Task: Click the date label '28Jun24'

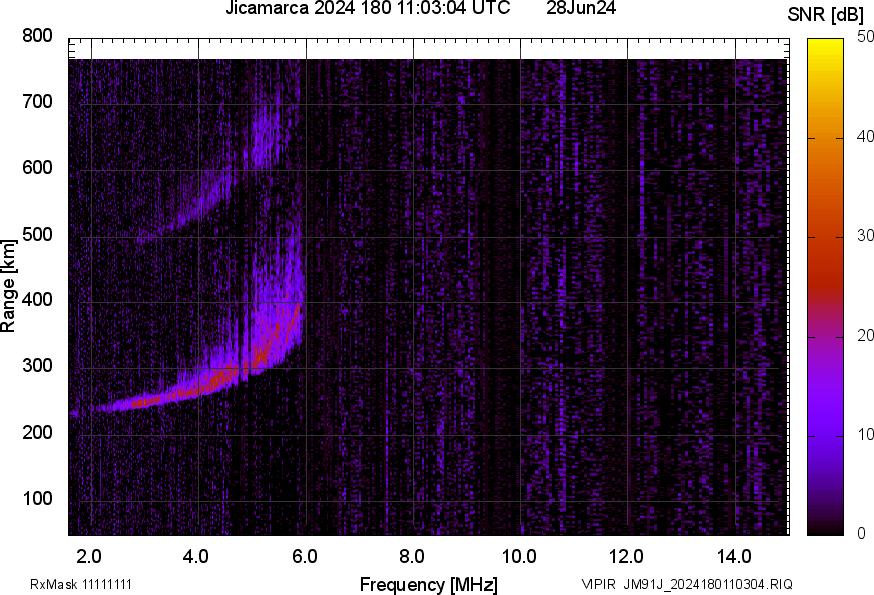Action: click(x=581, y=8)
